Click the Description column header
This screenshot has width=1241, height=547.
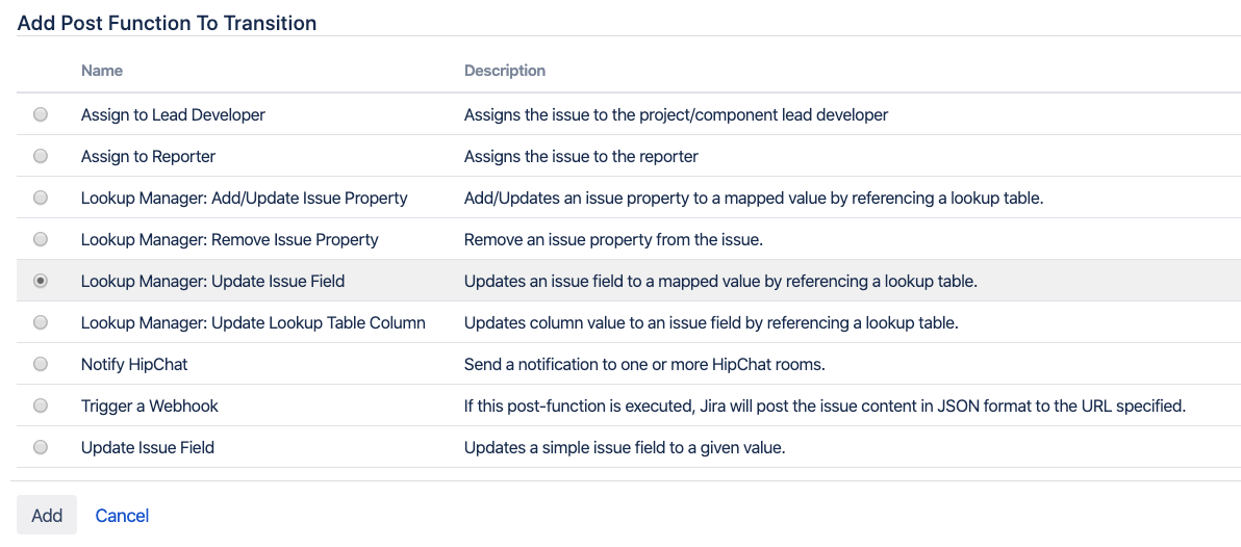pyautogui.click(x=505, y=71)
